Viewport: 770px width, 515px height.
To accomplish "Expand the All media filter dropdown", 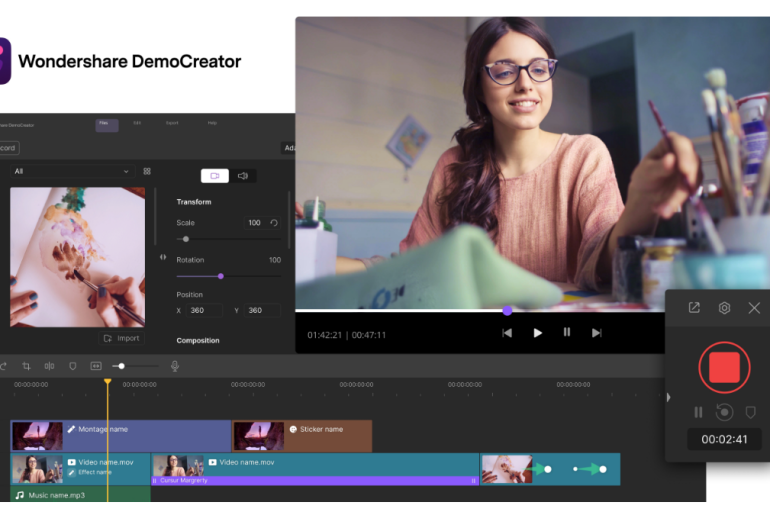I will 71,171.
